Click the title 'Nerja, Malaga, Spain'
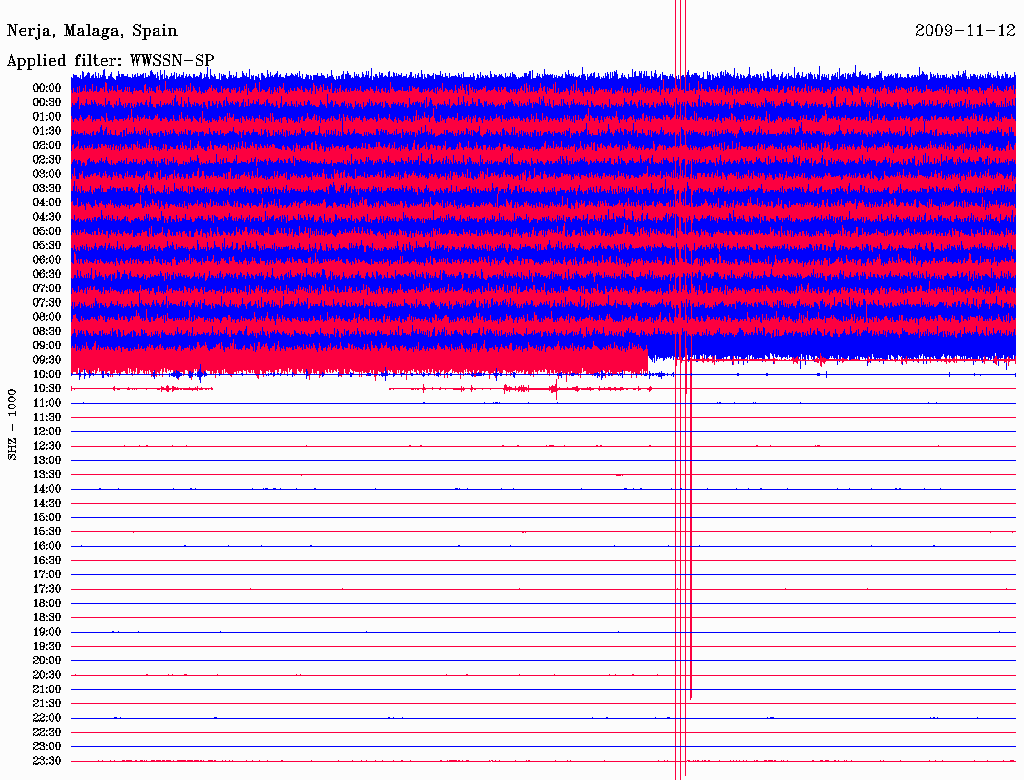This screenshot has width=1024, height=780. pyautogui.click(x=92, y=31)
